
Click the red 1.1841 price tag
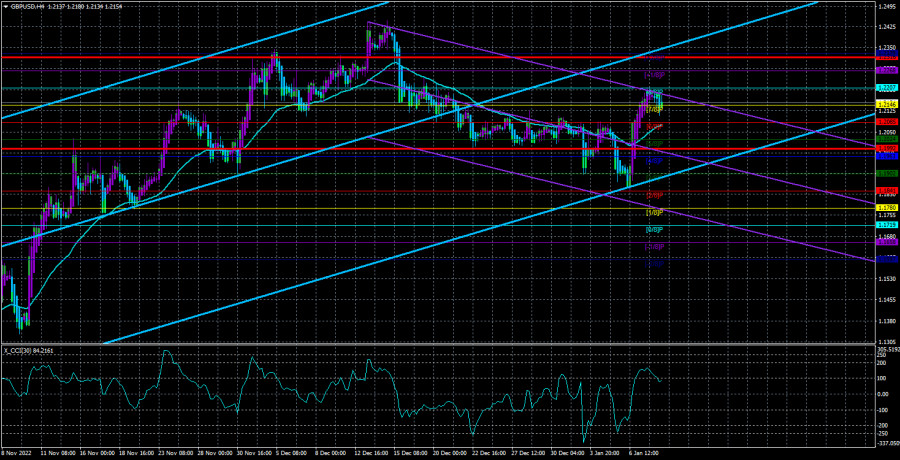[886, 191]
